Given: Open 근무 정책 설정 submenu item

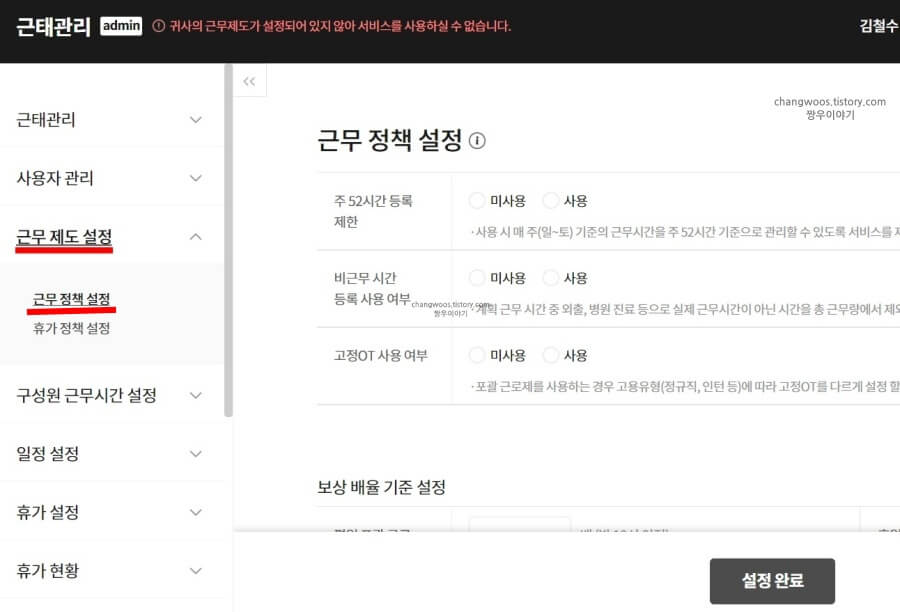Looking at the screenshot, I should pos(71,299).
